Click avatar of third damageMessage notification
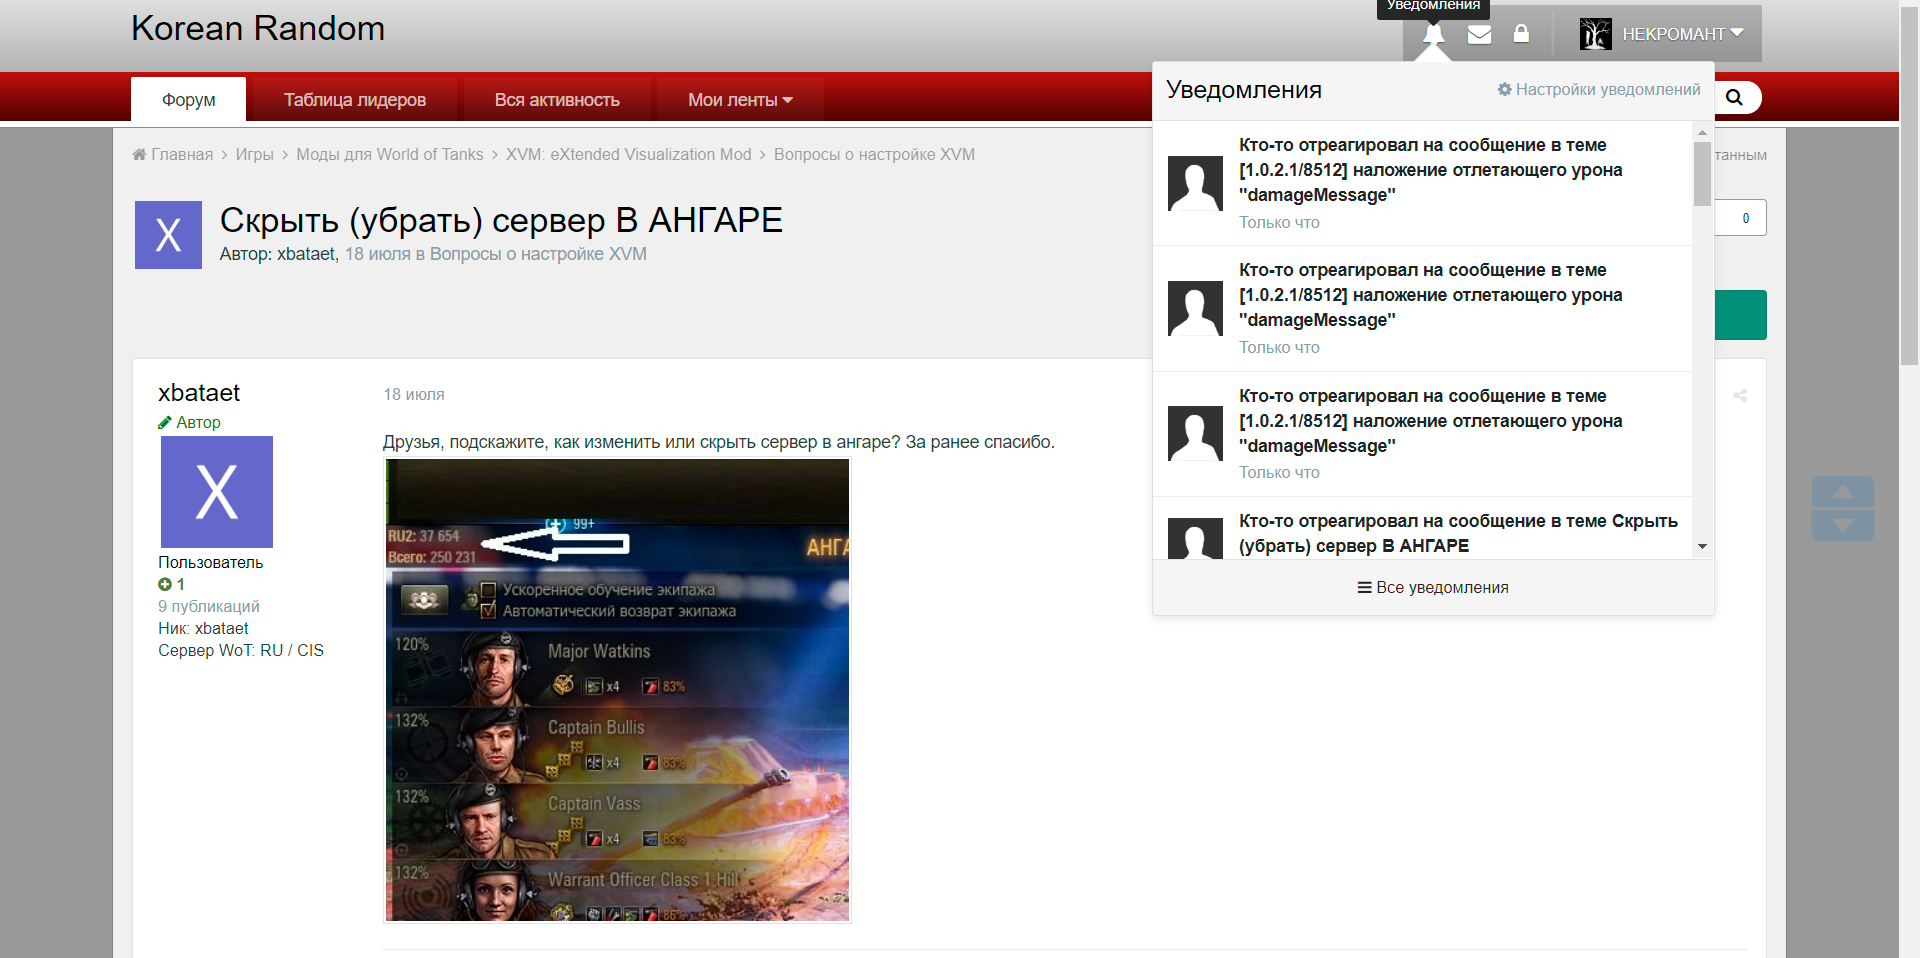 point(1195,433)
